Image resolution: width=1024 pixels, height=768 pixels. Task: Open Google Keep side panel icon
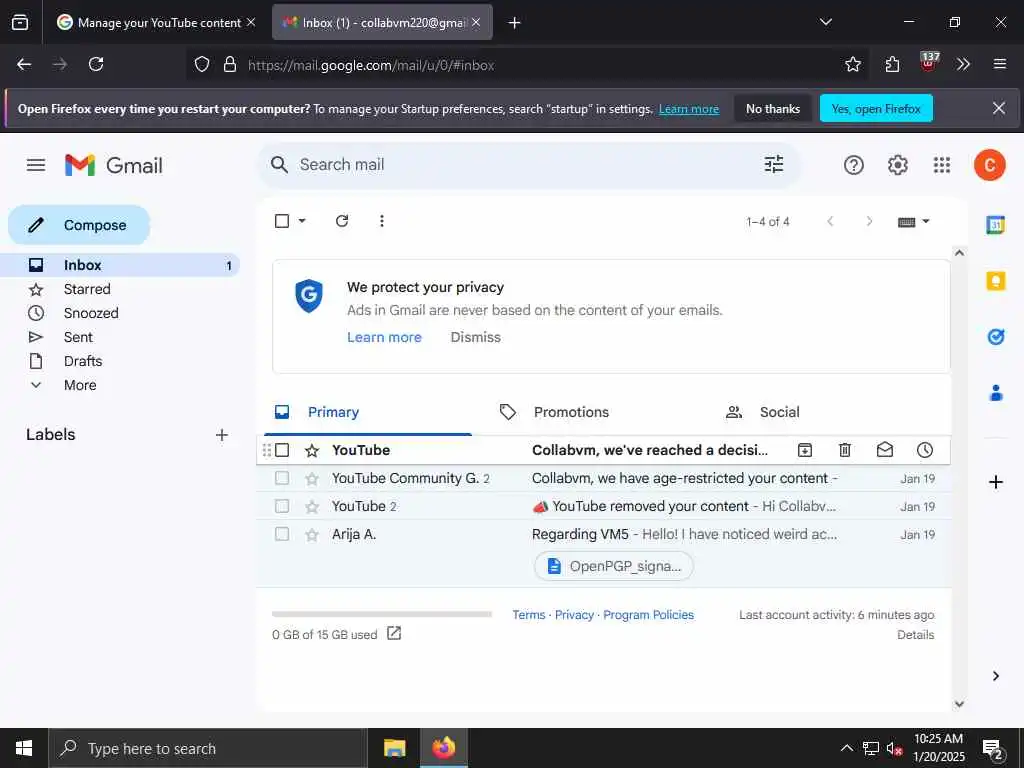click(x=995, y=281)
